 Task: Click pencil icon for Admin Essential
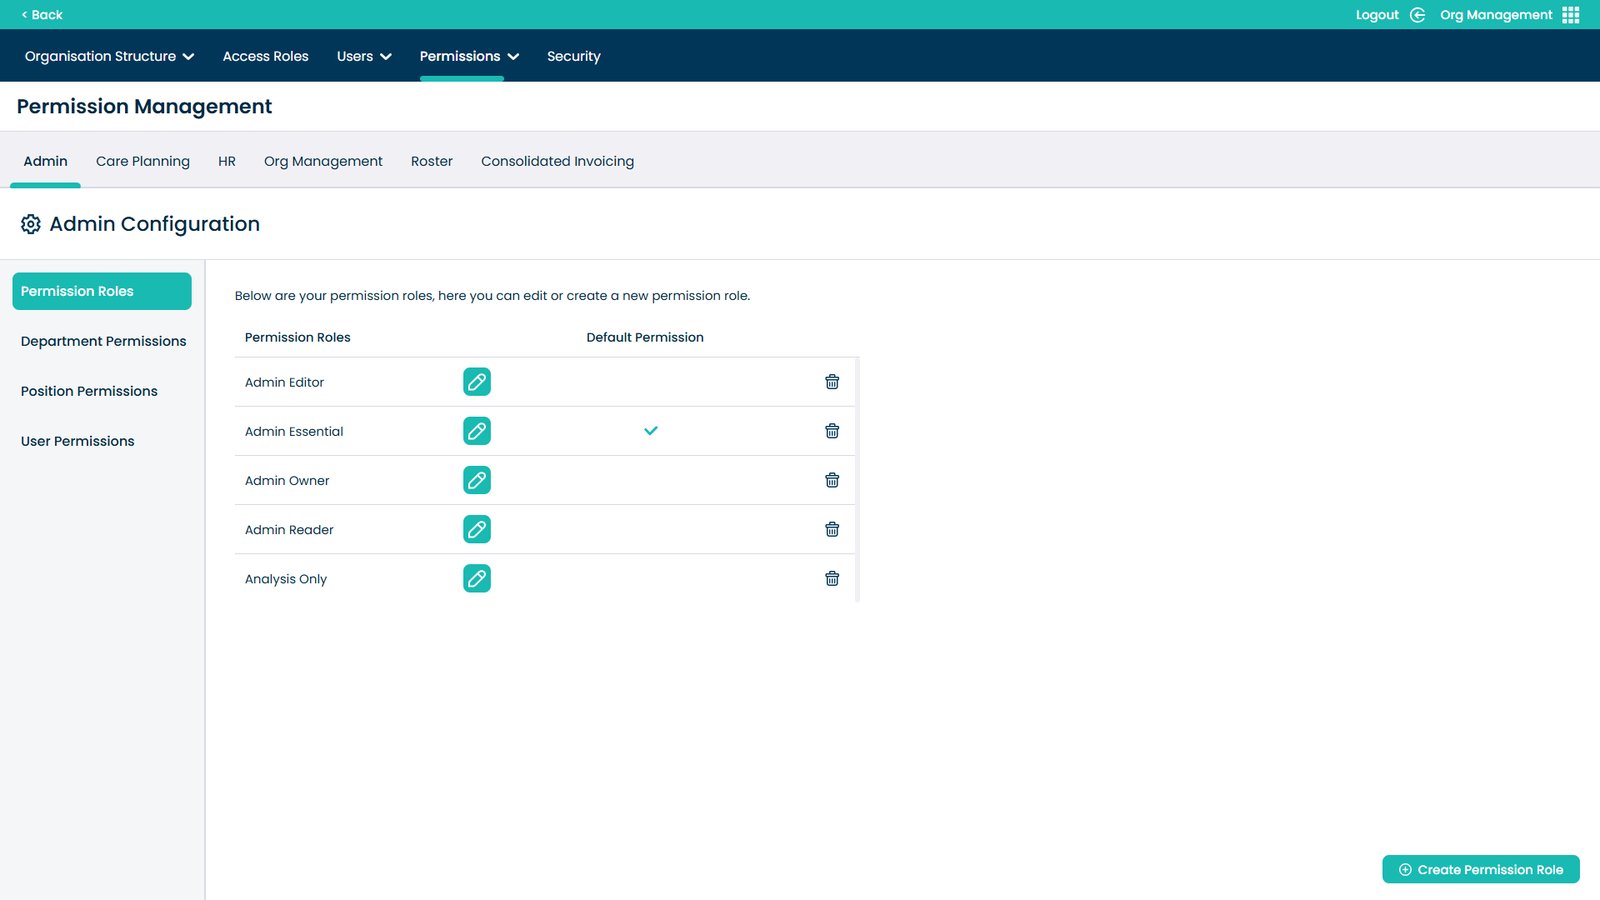point(477,431)
